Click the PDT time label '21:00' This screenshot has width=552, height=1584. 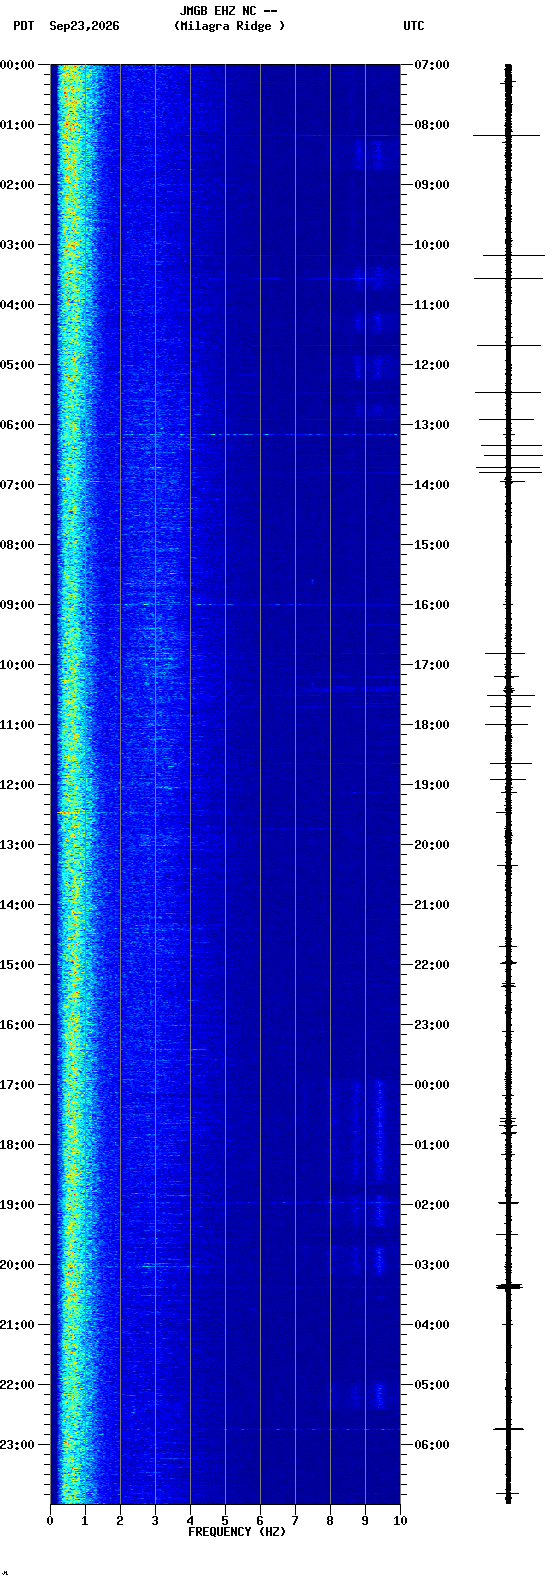point(17,1325)
